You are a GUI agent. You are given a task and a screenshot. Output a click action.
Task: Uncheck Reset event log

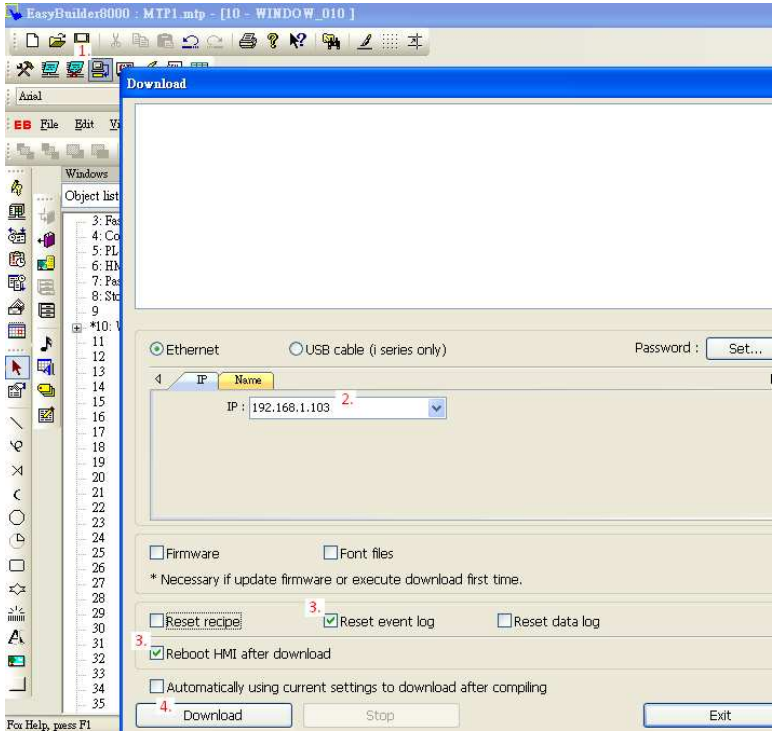click(x=330, y=620)
